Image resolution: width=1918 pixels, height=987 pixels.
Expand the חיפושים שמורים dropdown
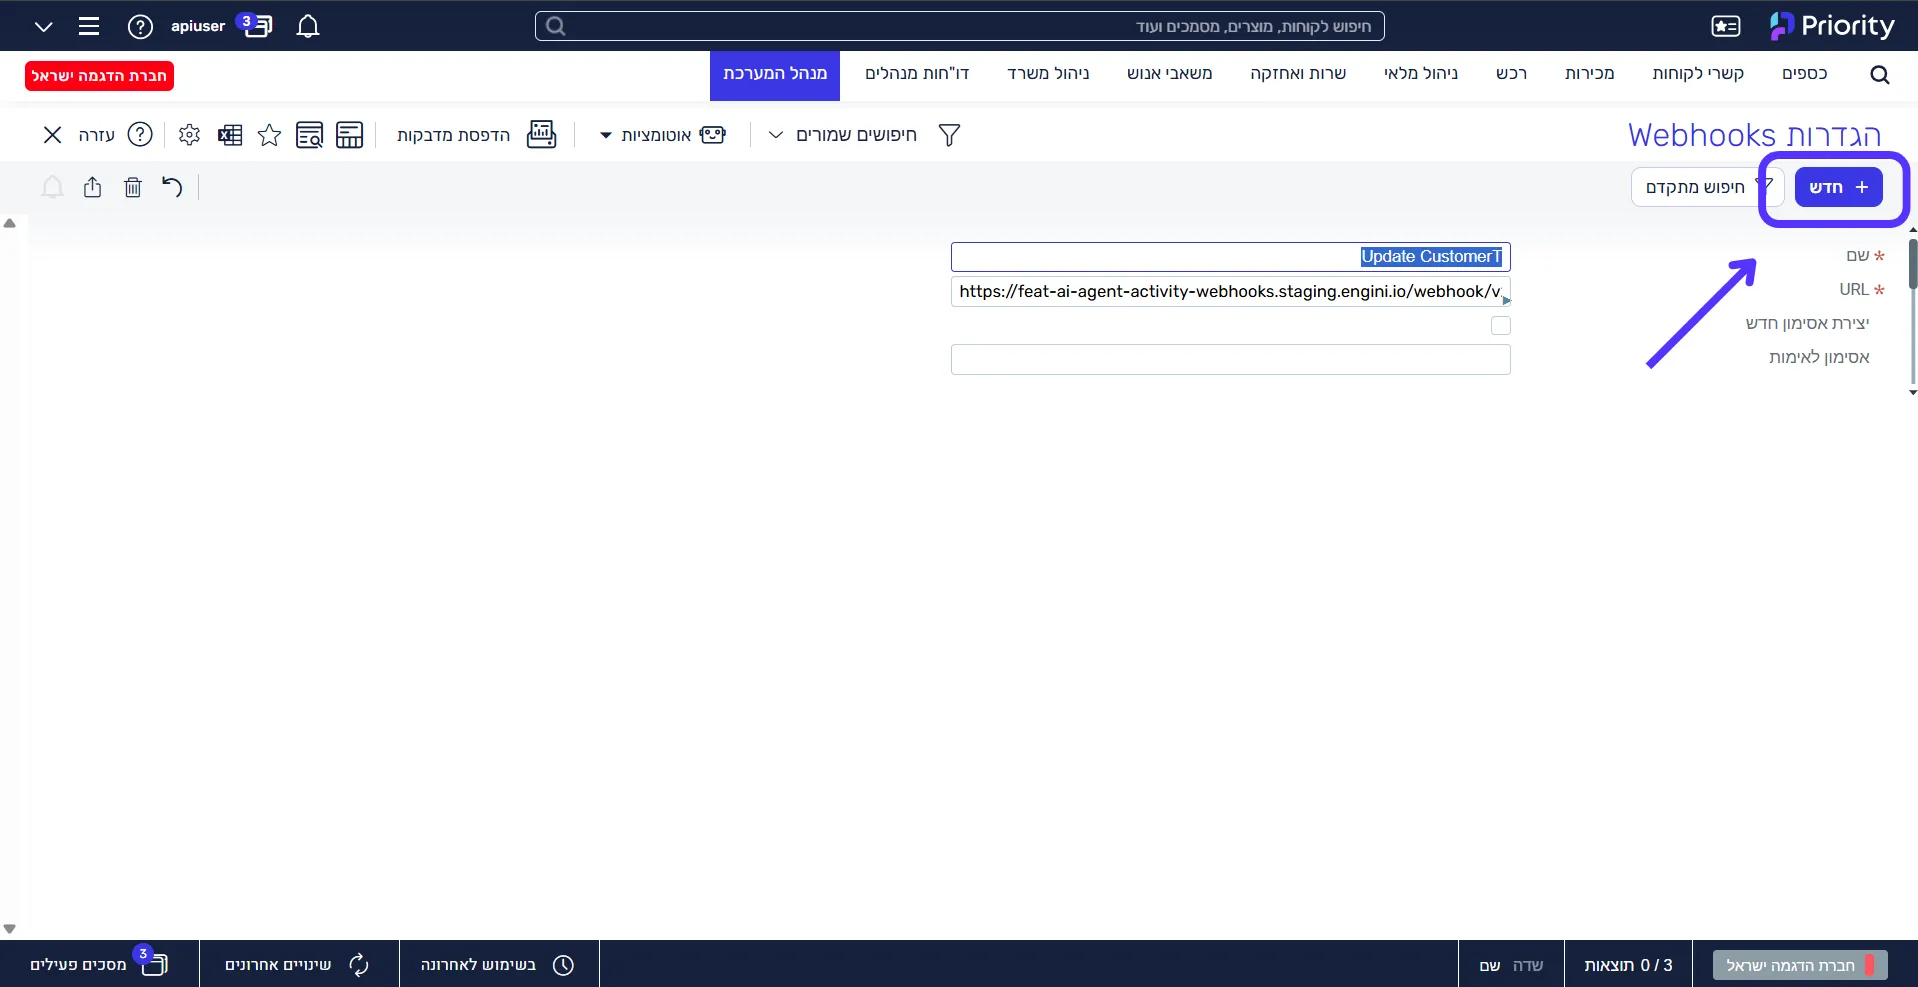(x=776, y=135)
